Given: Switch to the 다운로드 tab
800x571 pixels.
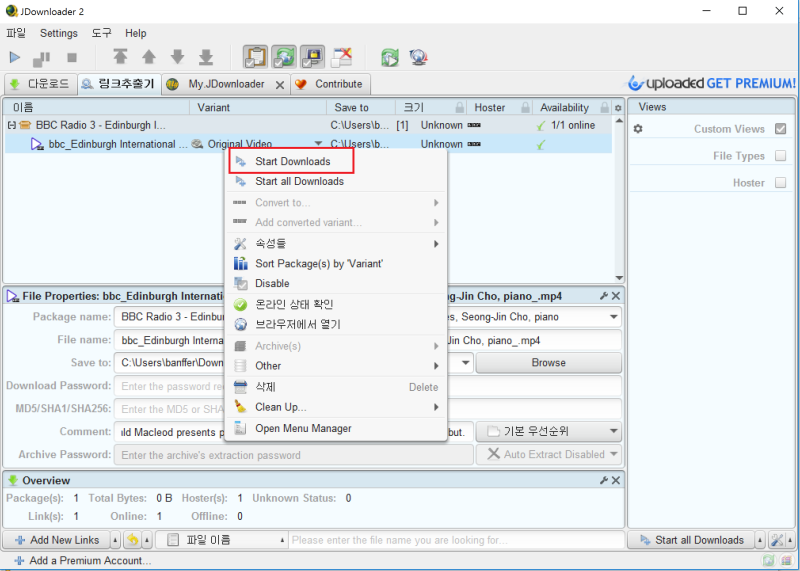Looking at the screenshot, I should (40, 84).
